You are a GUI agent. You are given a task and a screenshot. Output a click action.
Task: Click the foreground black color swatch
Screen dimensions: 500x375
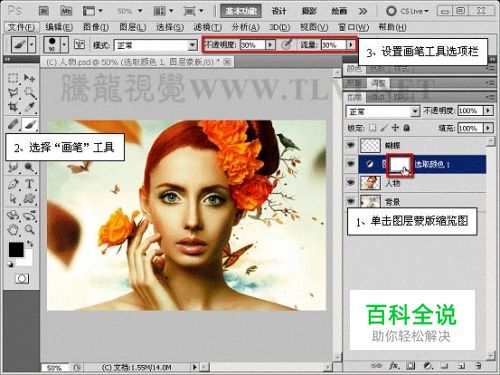(x=16, y=249)
